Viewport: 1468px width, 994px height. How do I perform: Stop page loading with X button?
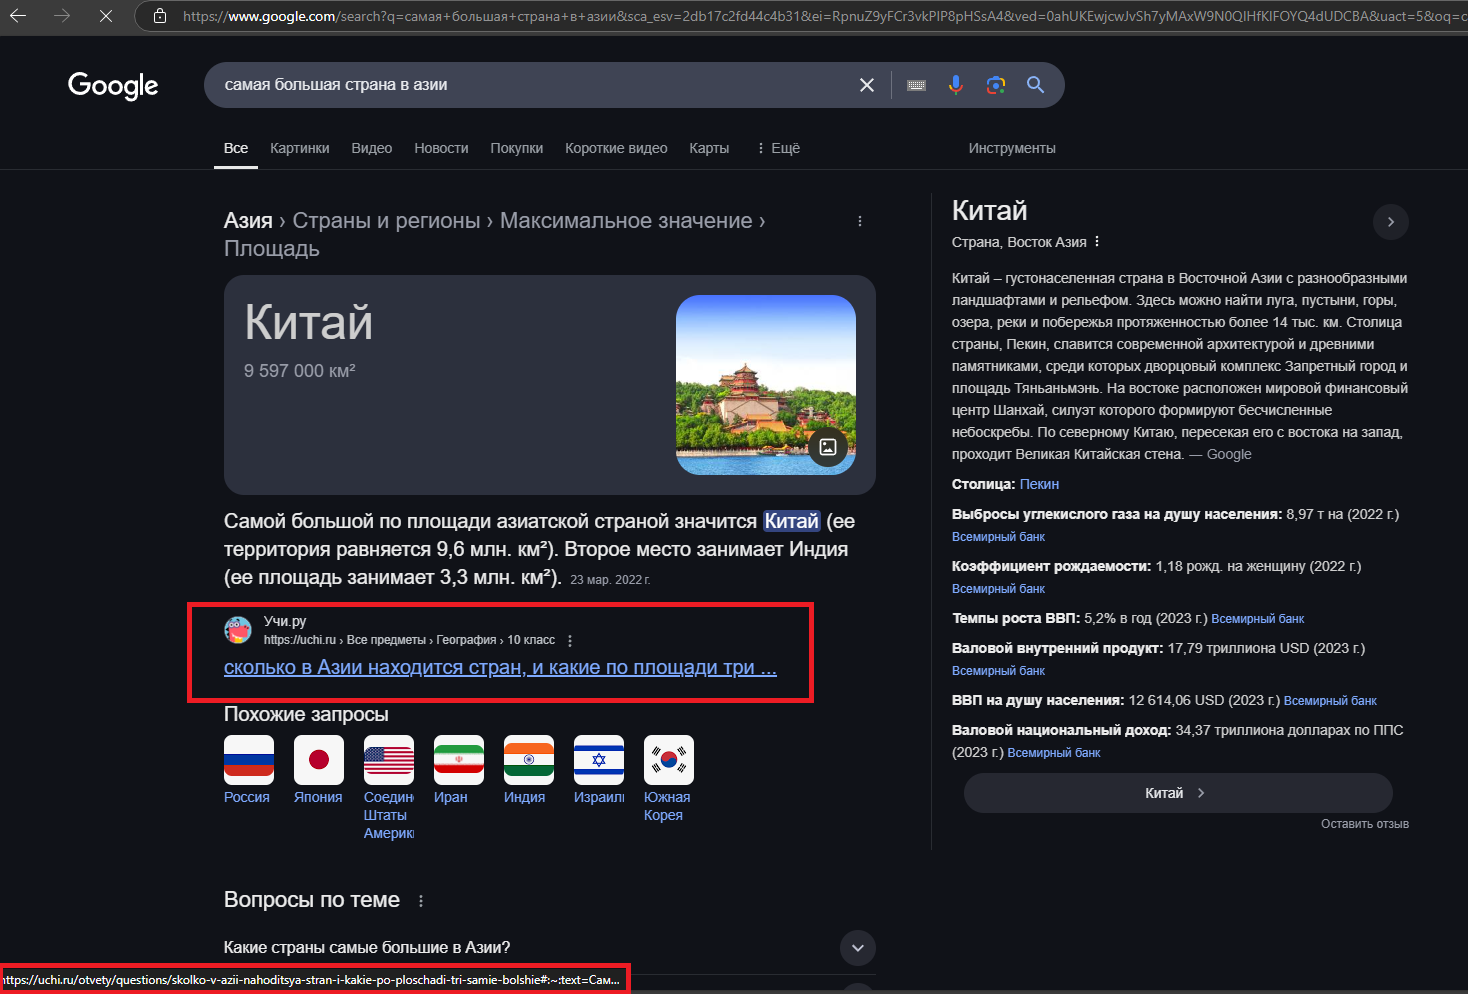pos(105,16)
